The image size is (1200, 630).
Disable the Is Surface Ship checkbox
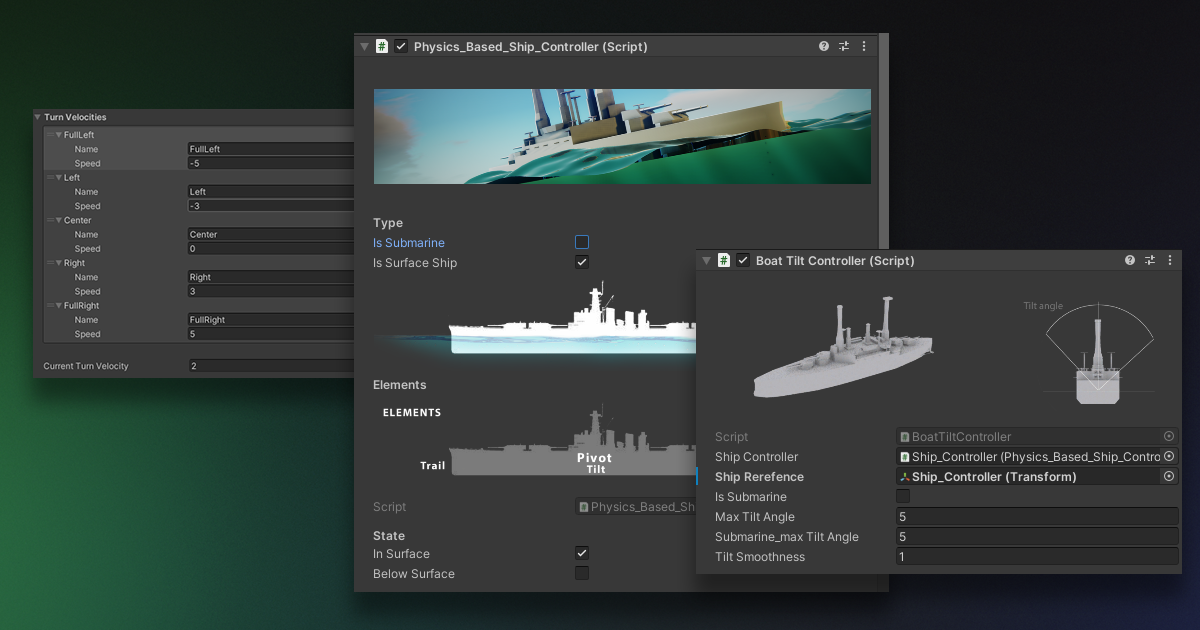tap(581, 262)
